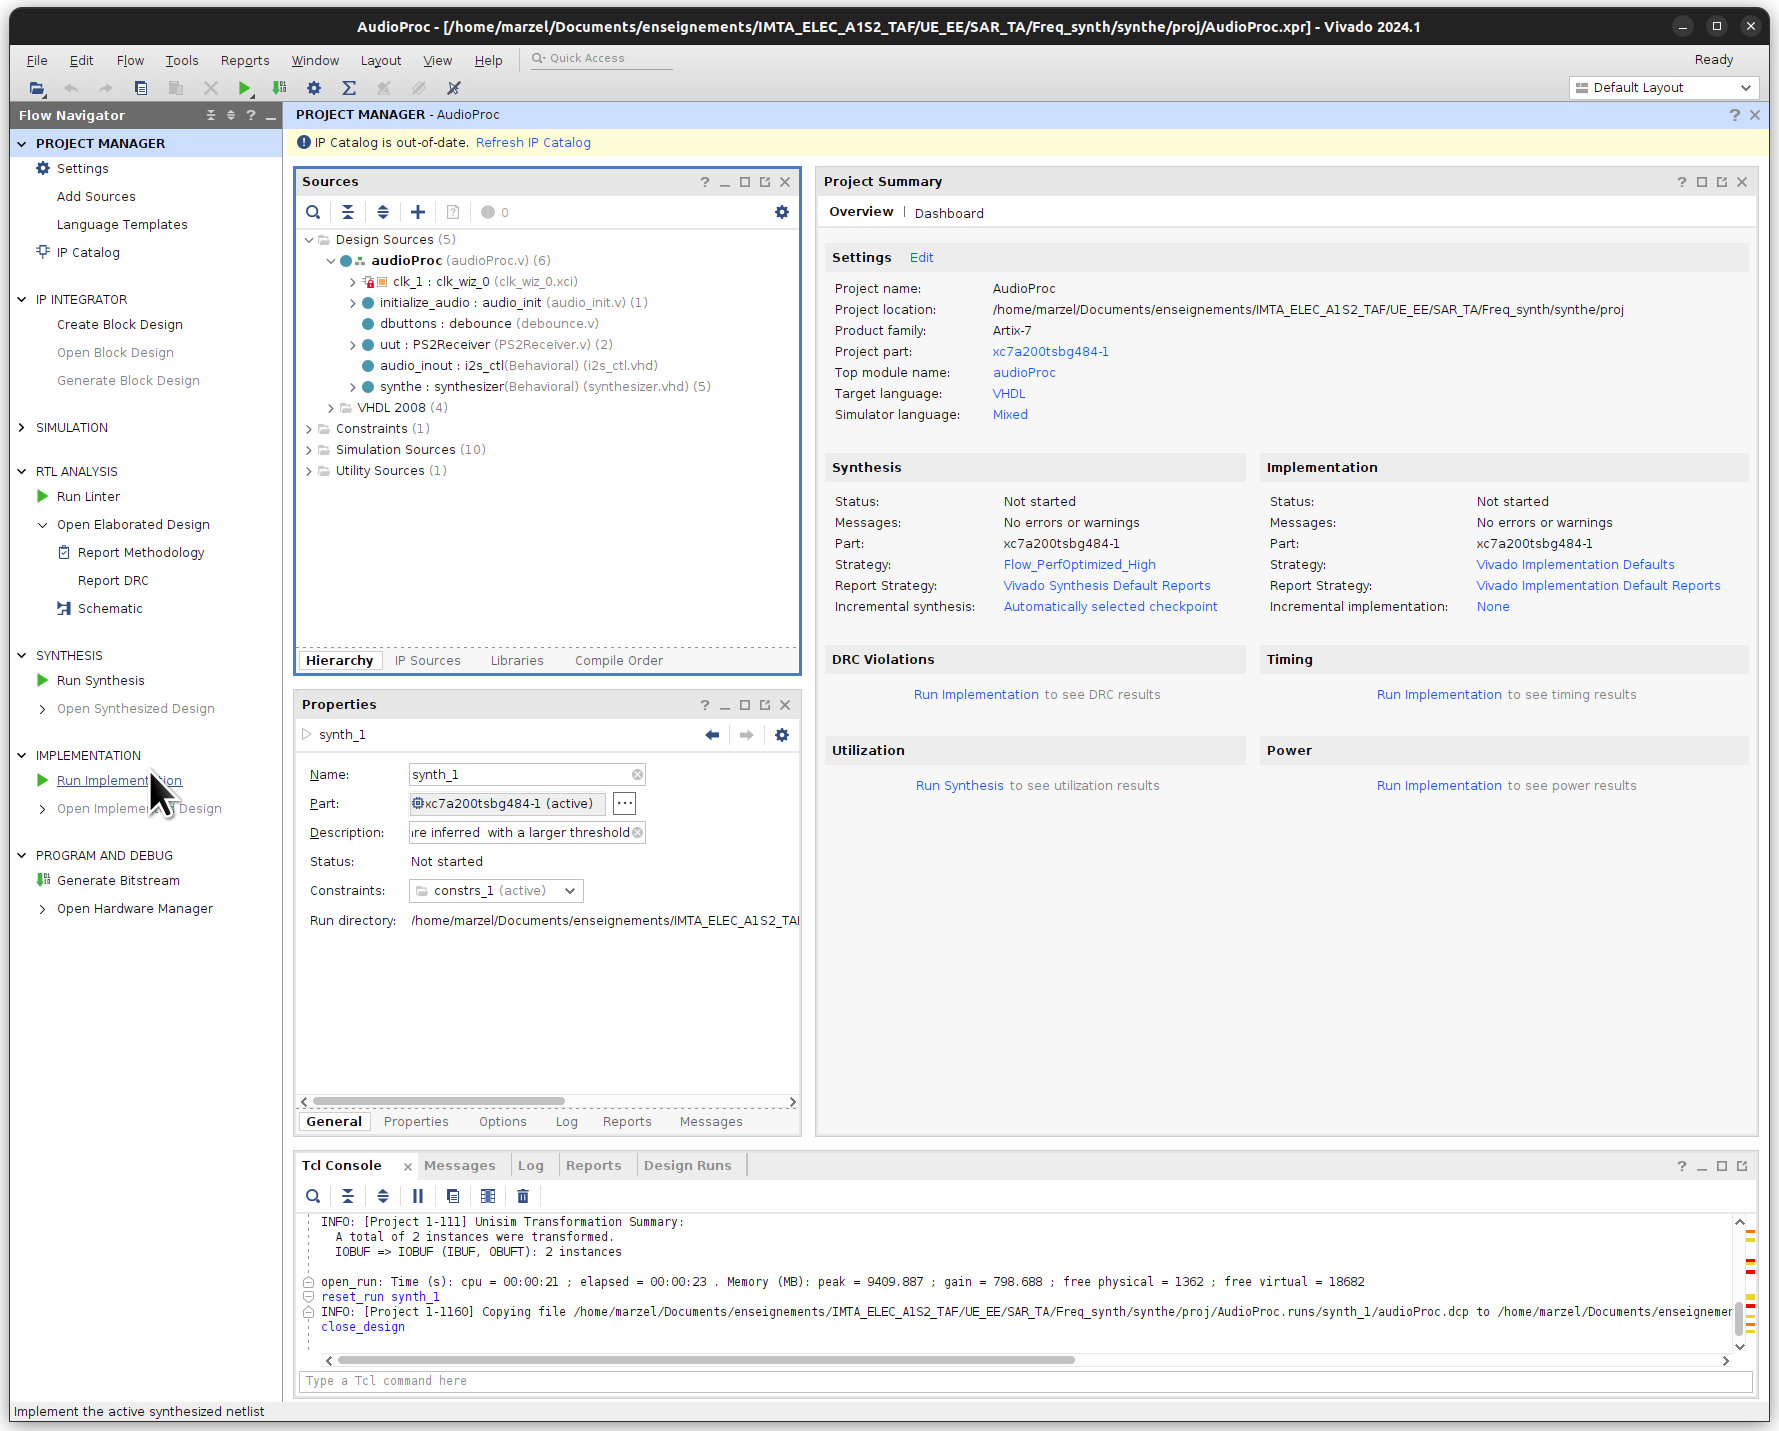Viewport: 1779px width, 1431px height.
Task: Open project using toolbar folder icon
Action: pyautogui.click(x=37, y=88)
